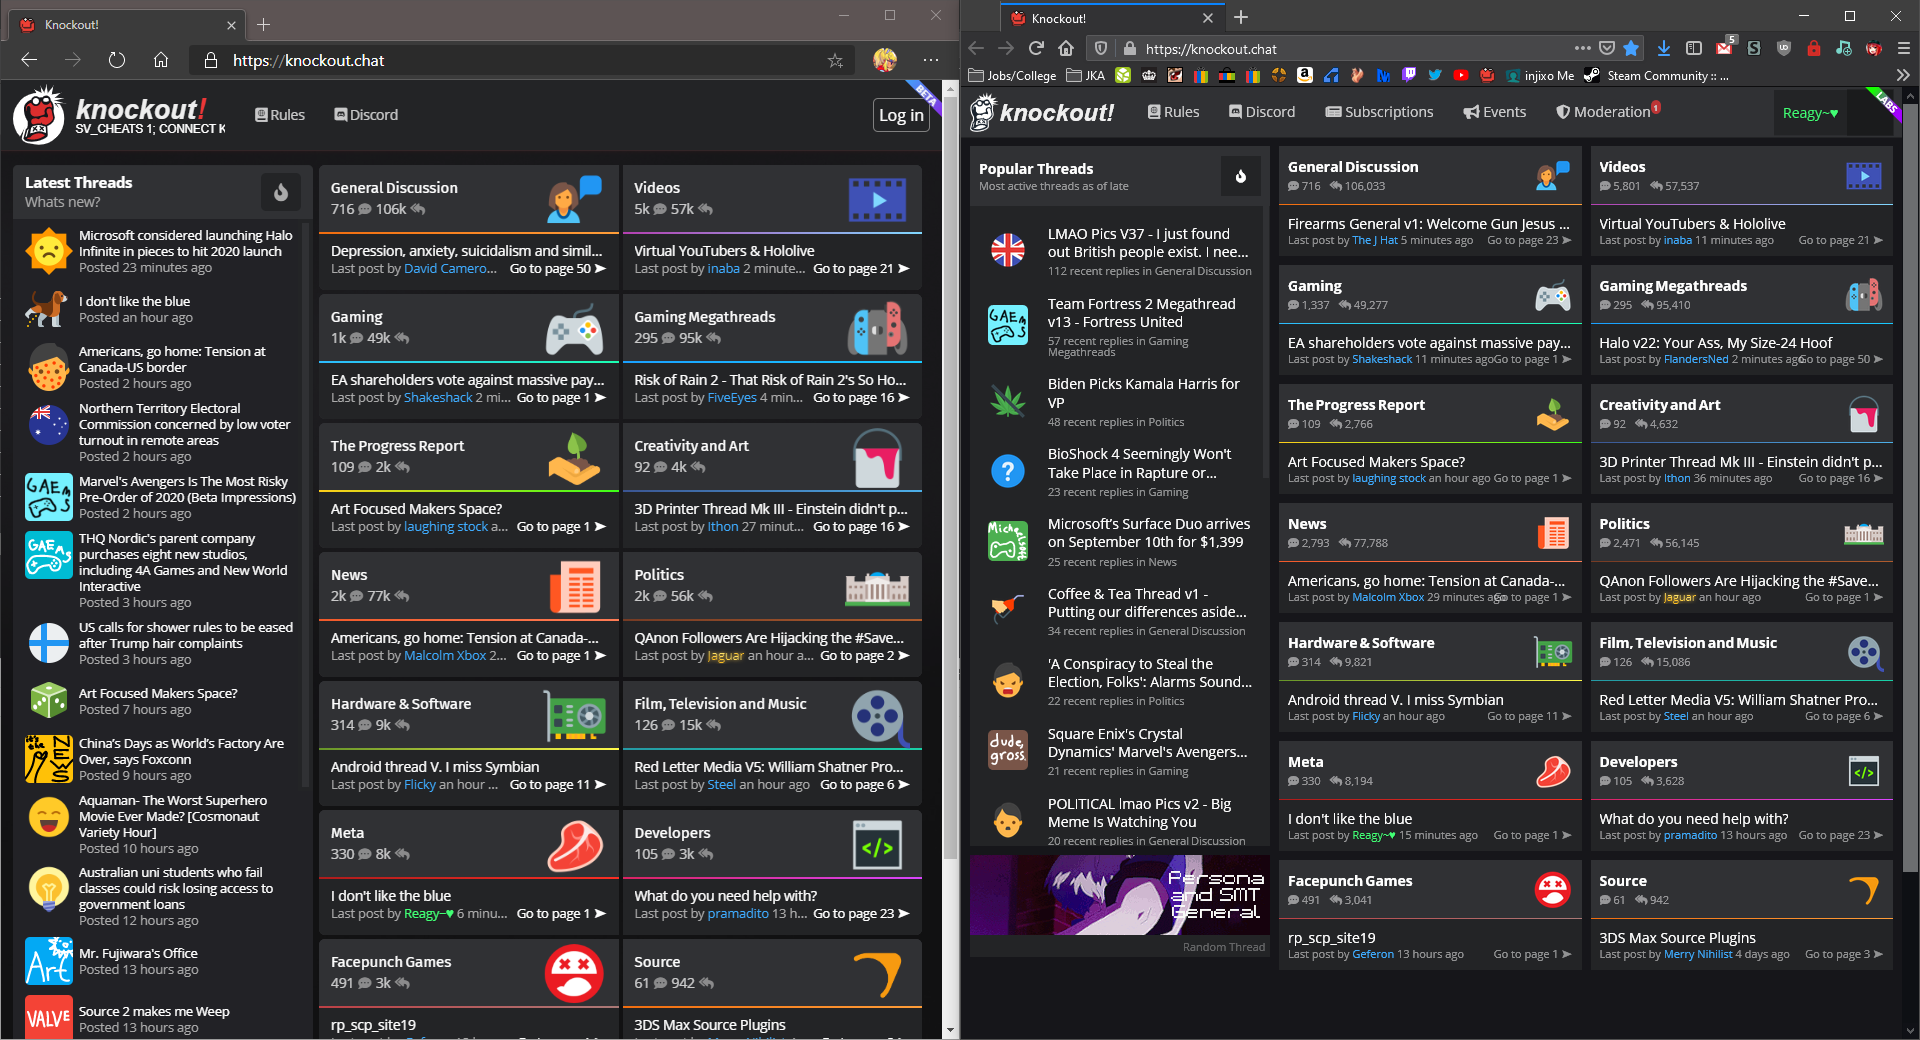Click the Videos film icon in left window

877,199
